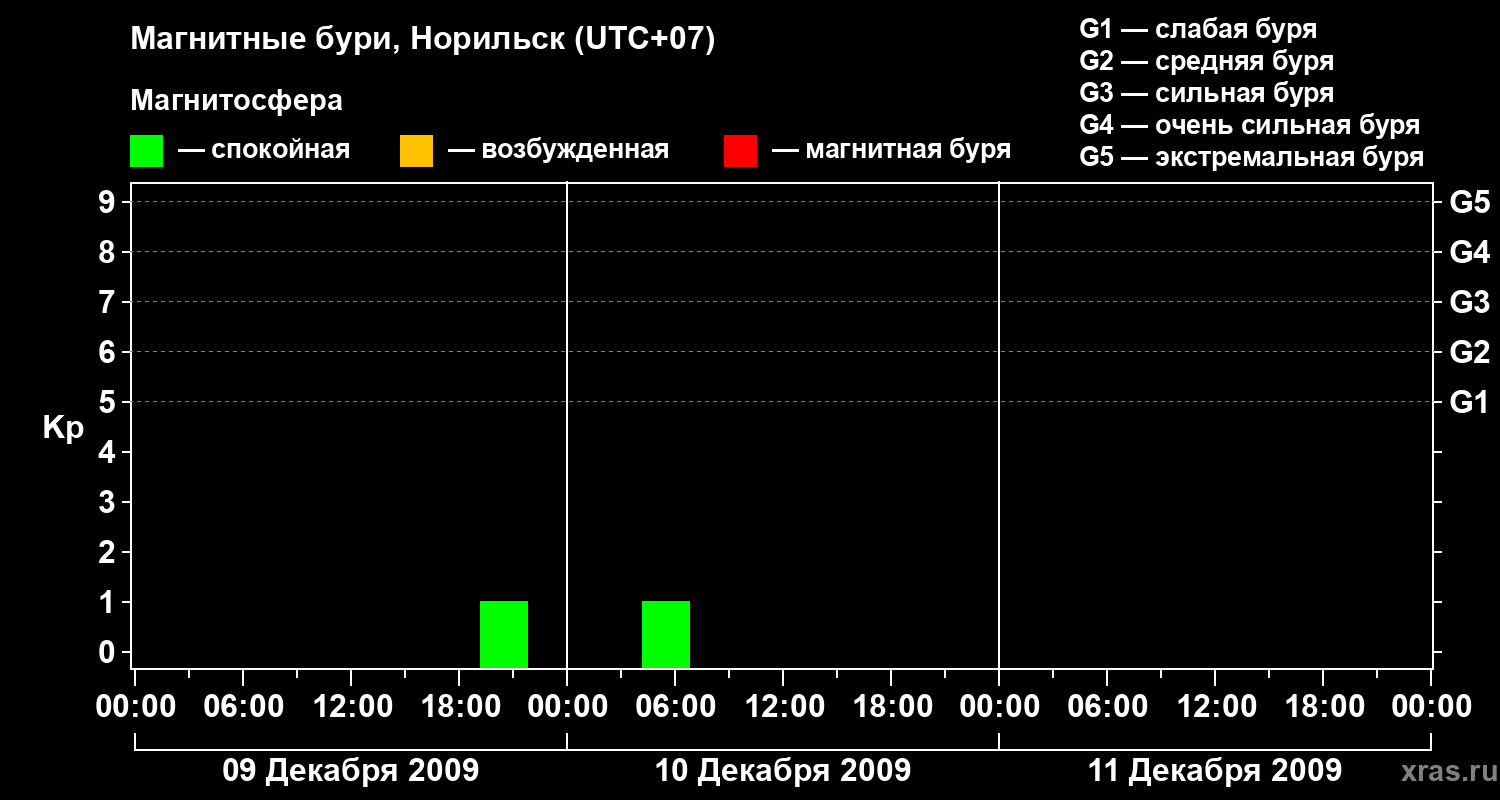Click the '11 Декабря 2009' date label
The height and width of the screenshot is (800, 1500).
(x=1215, y=771)
